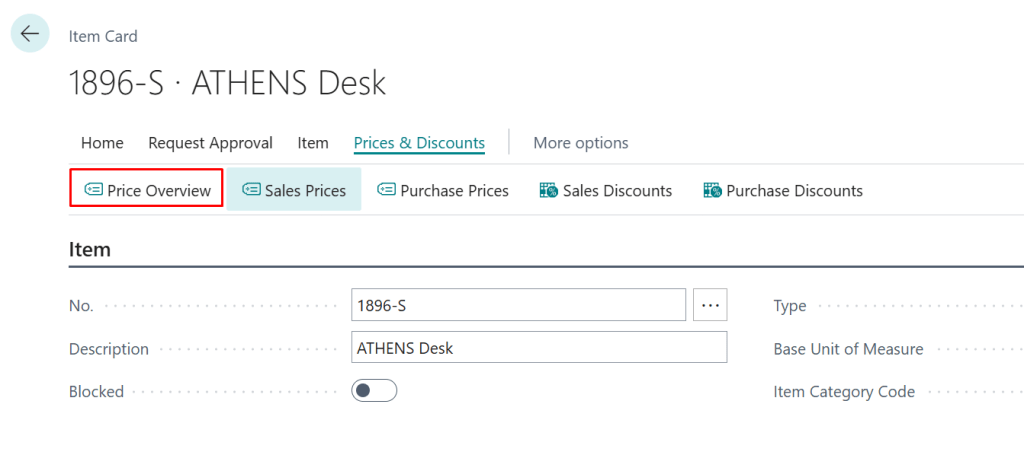Collapse the Item section header
Screen dimensions: 1024x455
tap(90, 249)
